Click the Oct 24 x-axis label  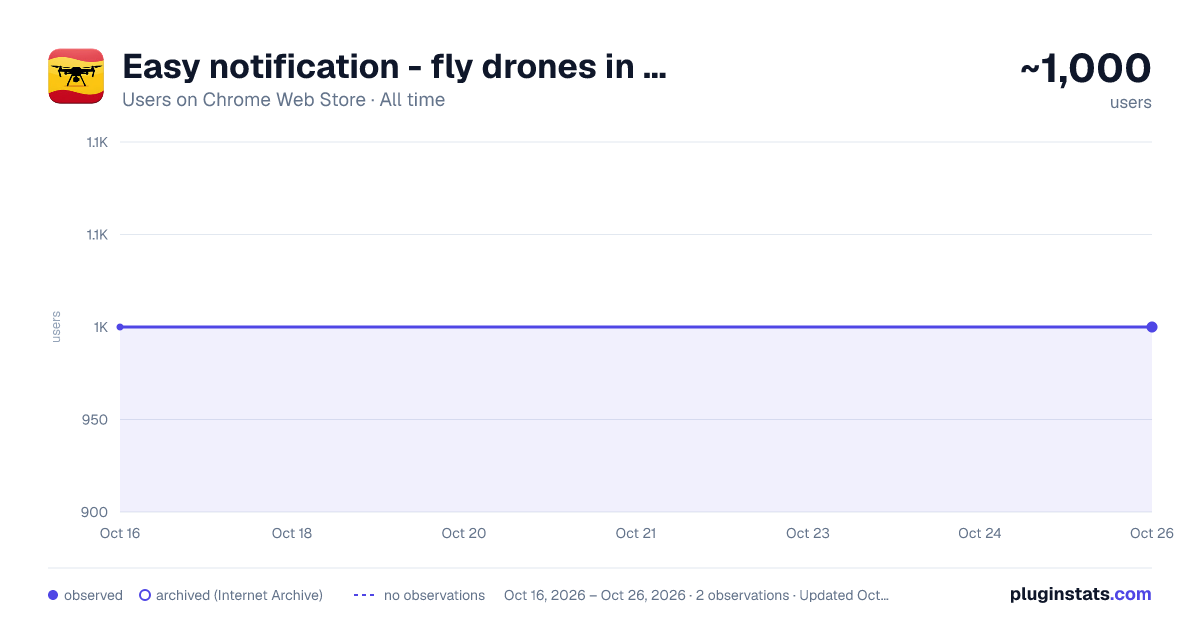point(980,533)
